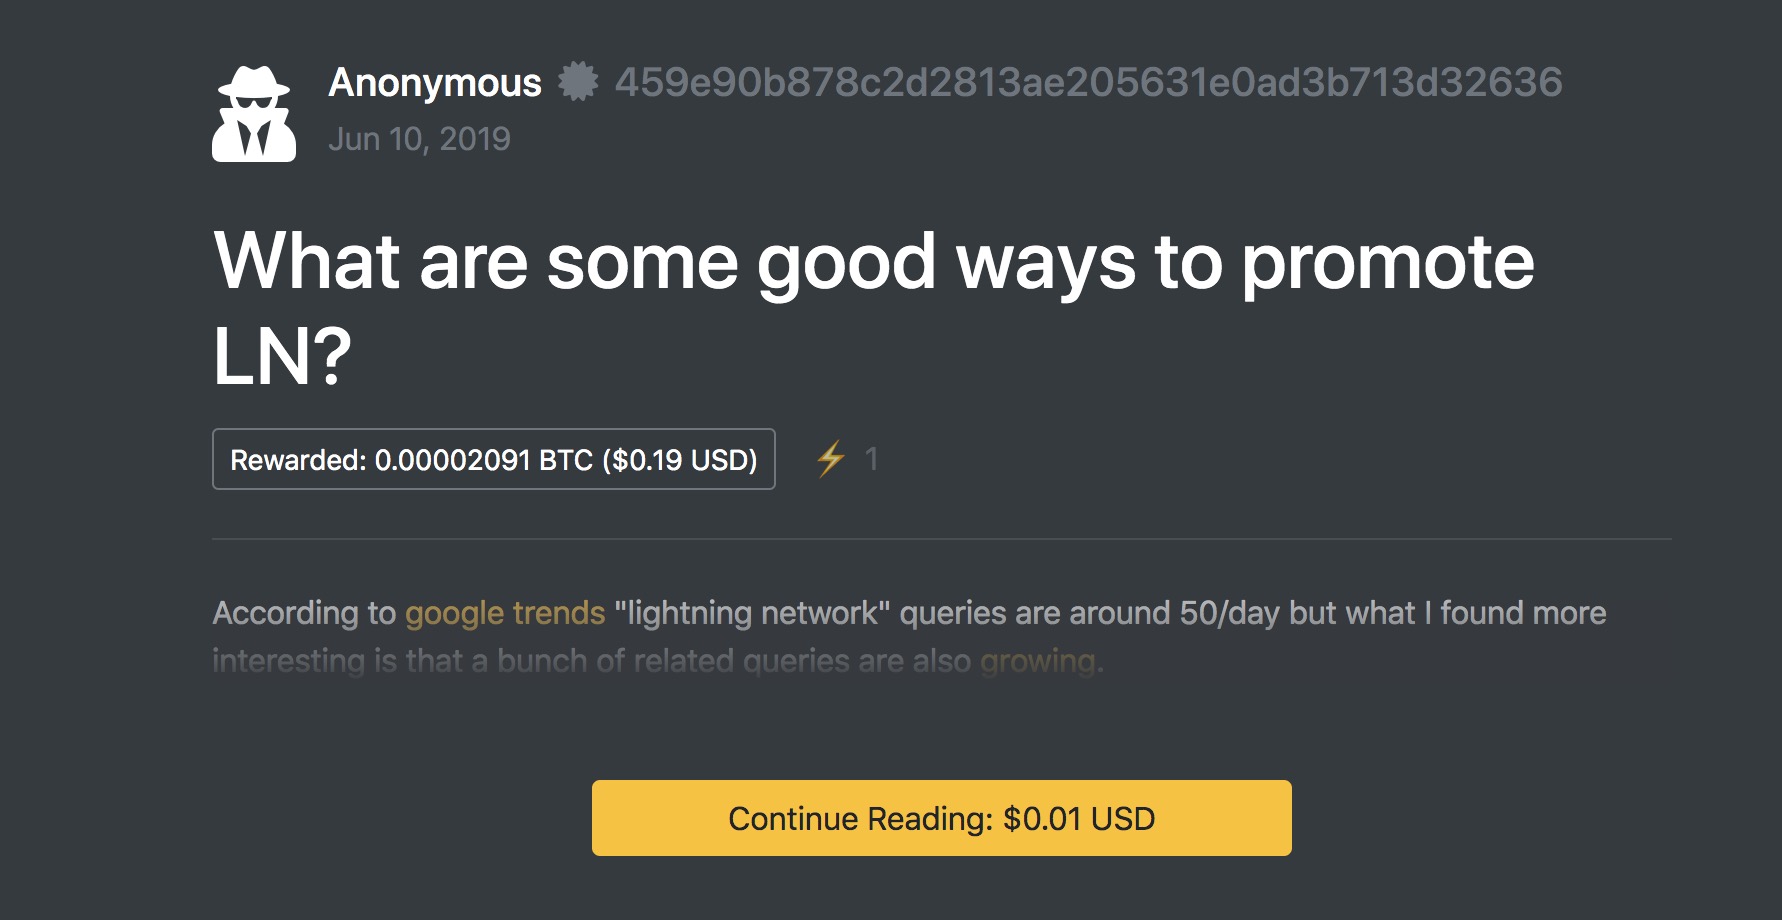Open the Anonymous author profile name

pyautogui.click(x=435, y=83)
